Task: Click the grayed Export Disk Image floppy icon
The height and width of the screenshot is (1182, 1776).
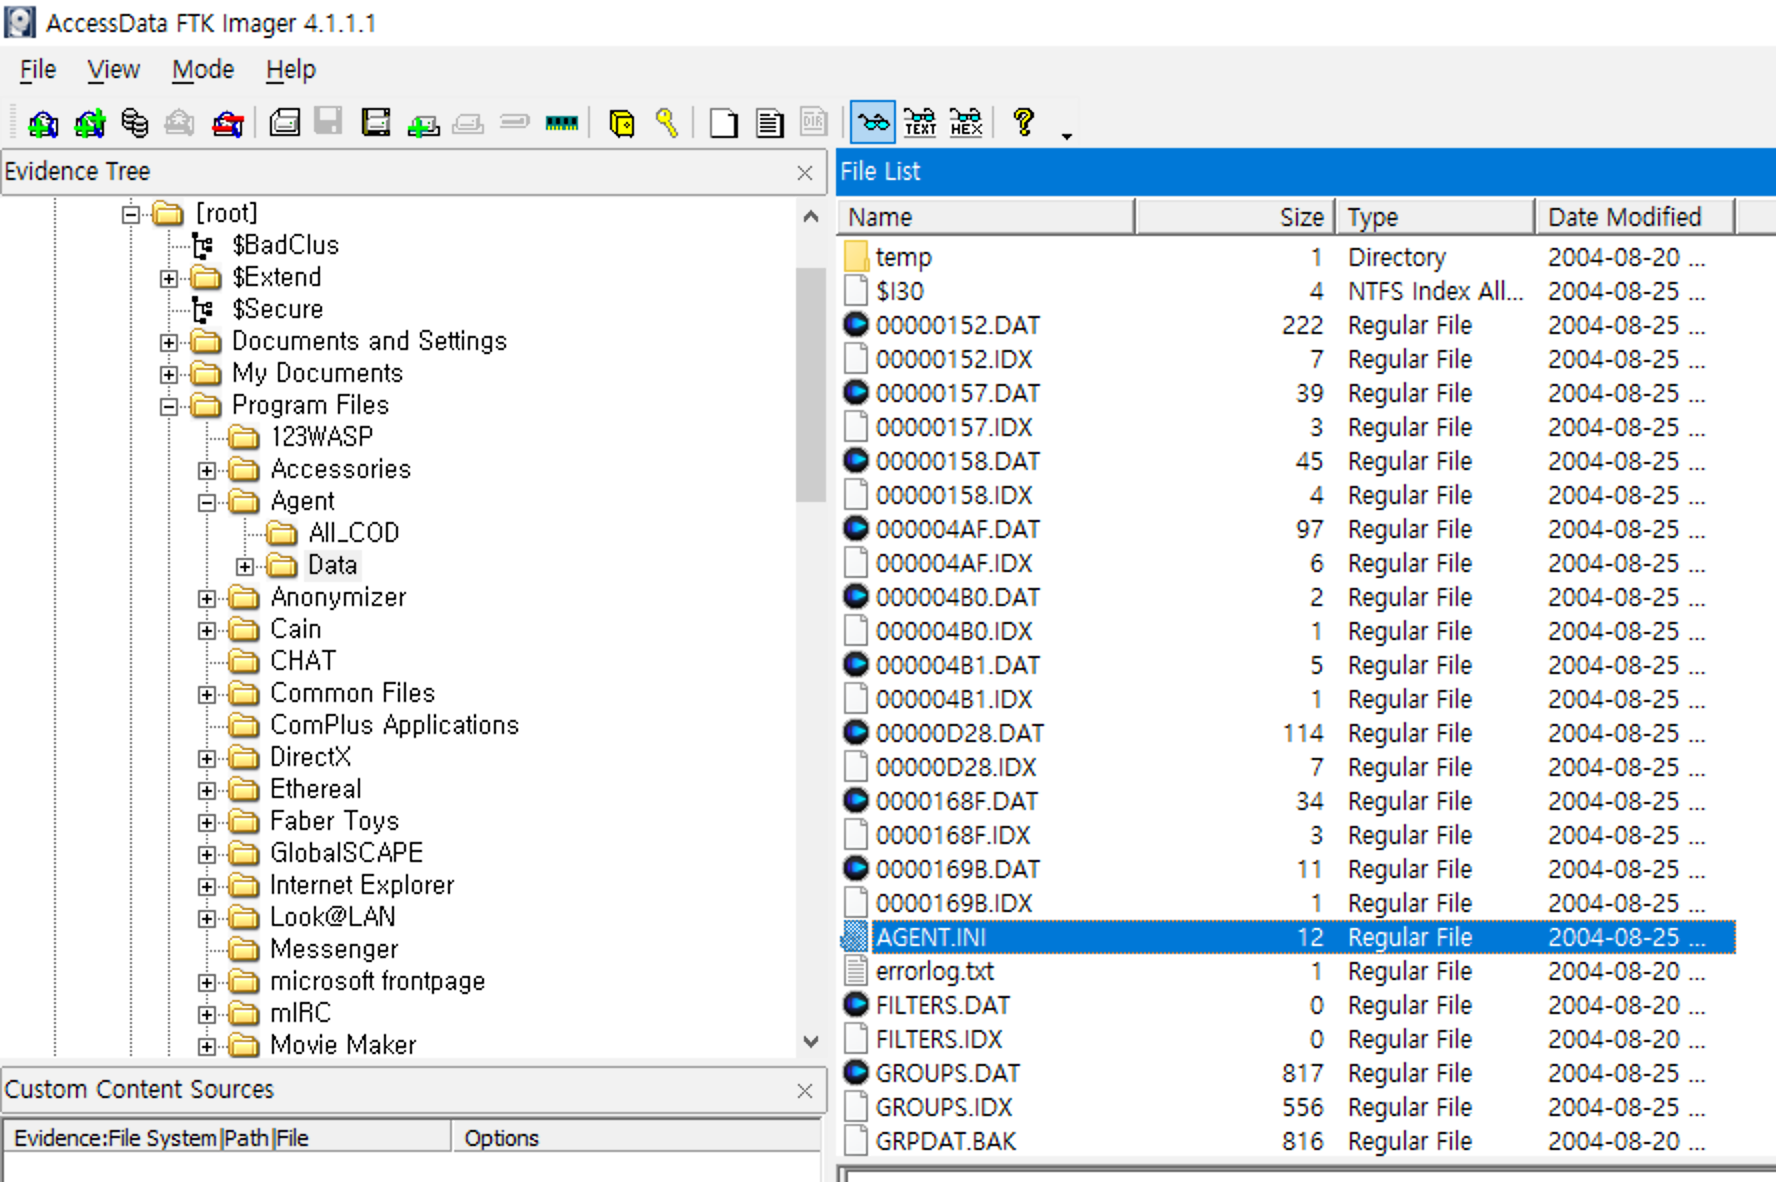Action: coord(328,123)
